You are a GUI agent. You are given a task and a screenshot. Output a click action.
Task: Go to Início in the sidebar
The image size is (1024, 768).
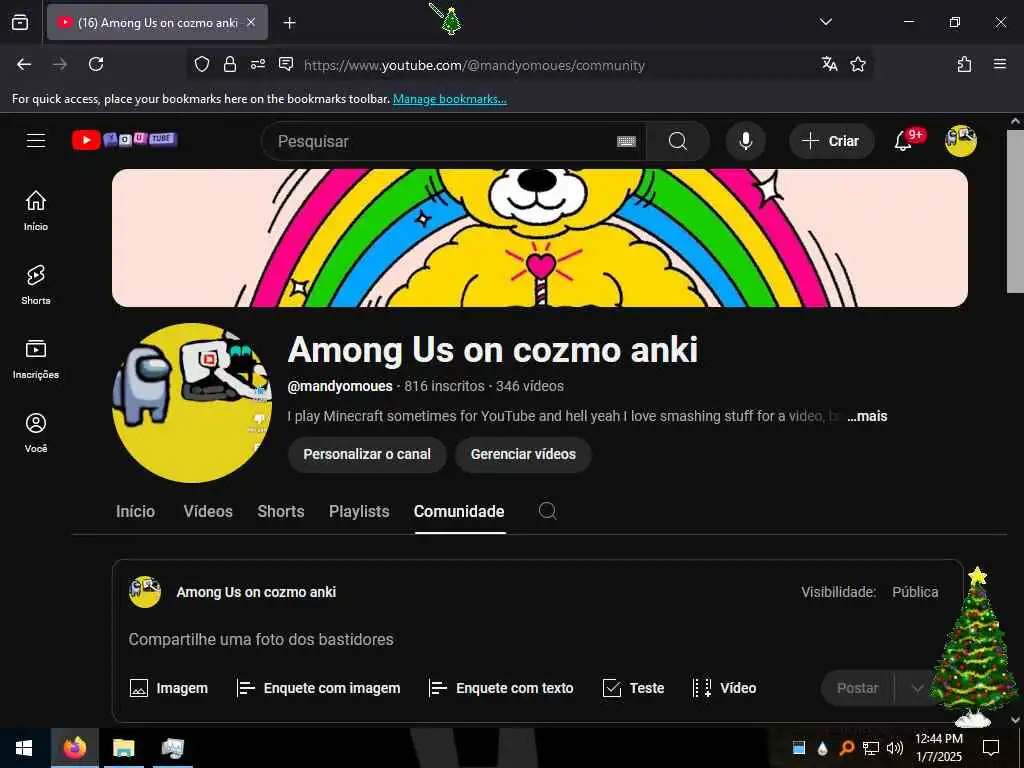pyautogui.click(x=36, y=211)
